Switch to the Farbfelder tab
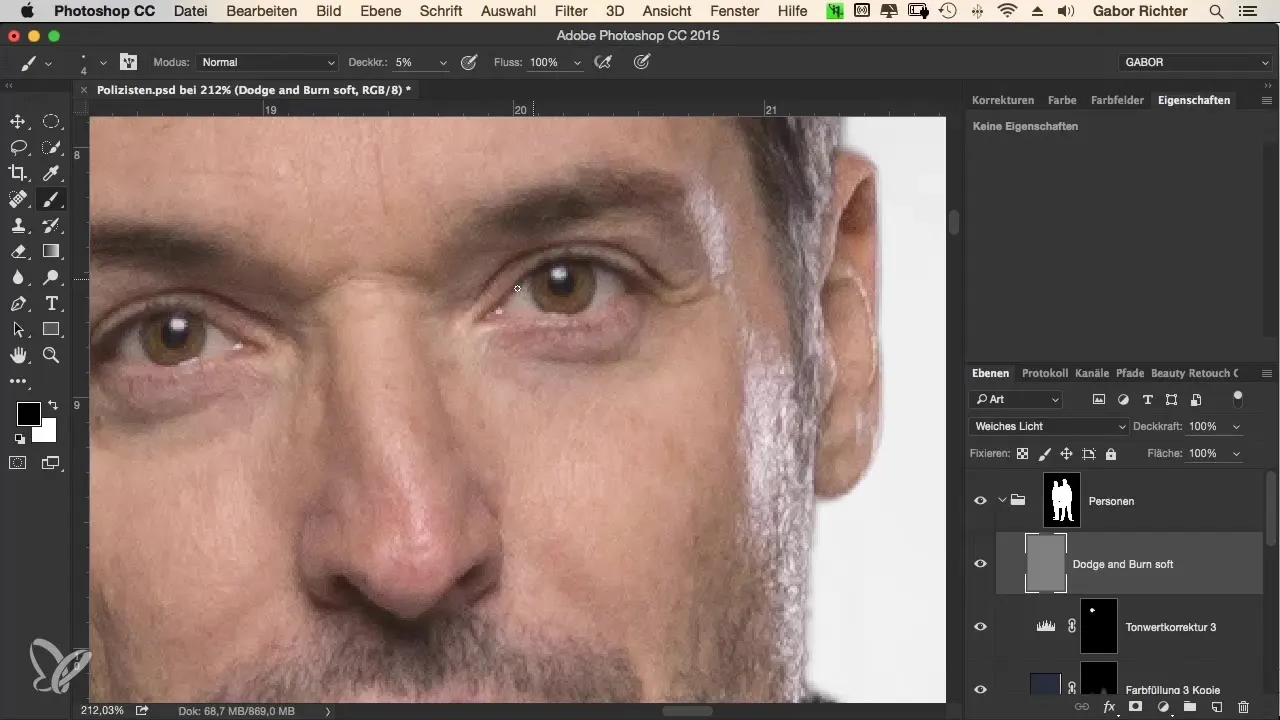This screenshot has width=1280, height=720. tap(1117, 100)
